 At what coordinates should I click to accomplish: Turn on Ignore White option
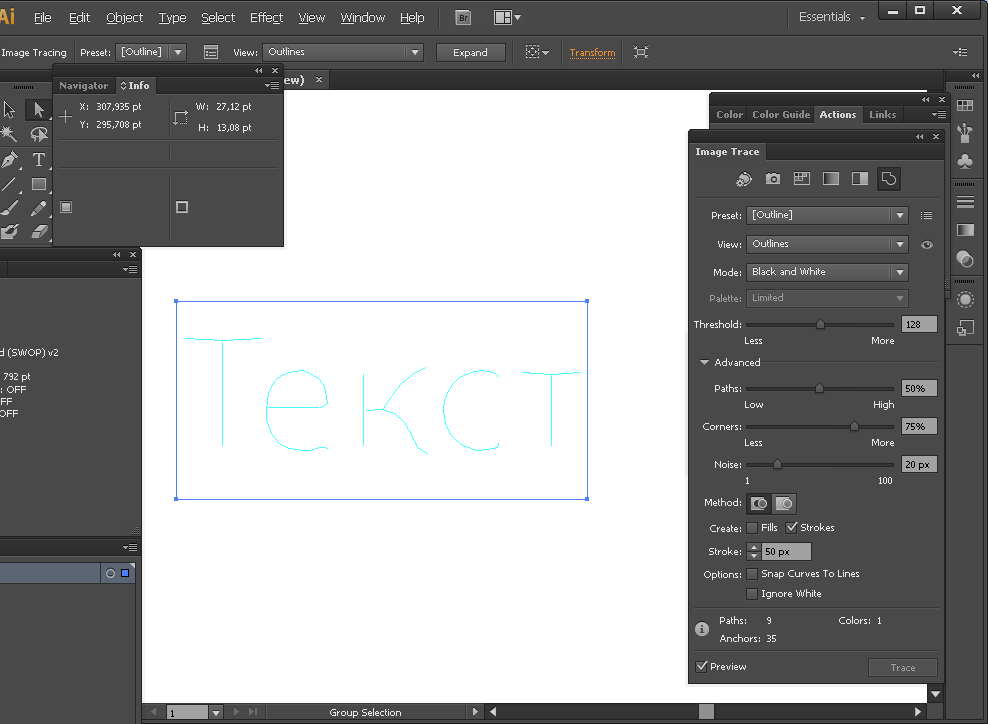click(752, 594)
